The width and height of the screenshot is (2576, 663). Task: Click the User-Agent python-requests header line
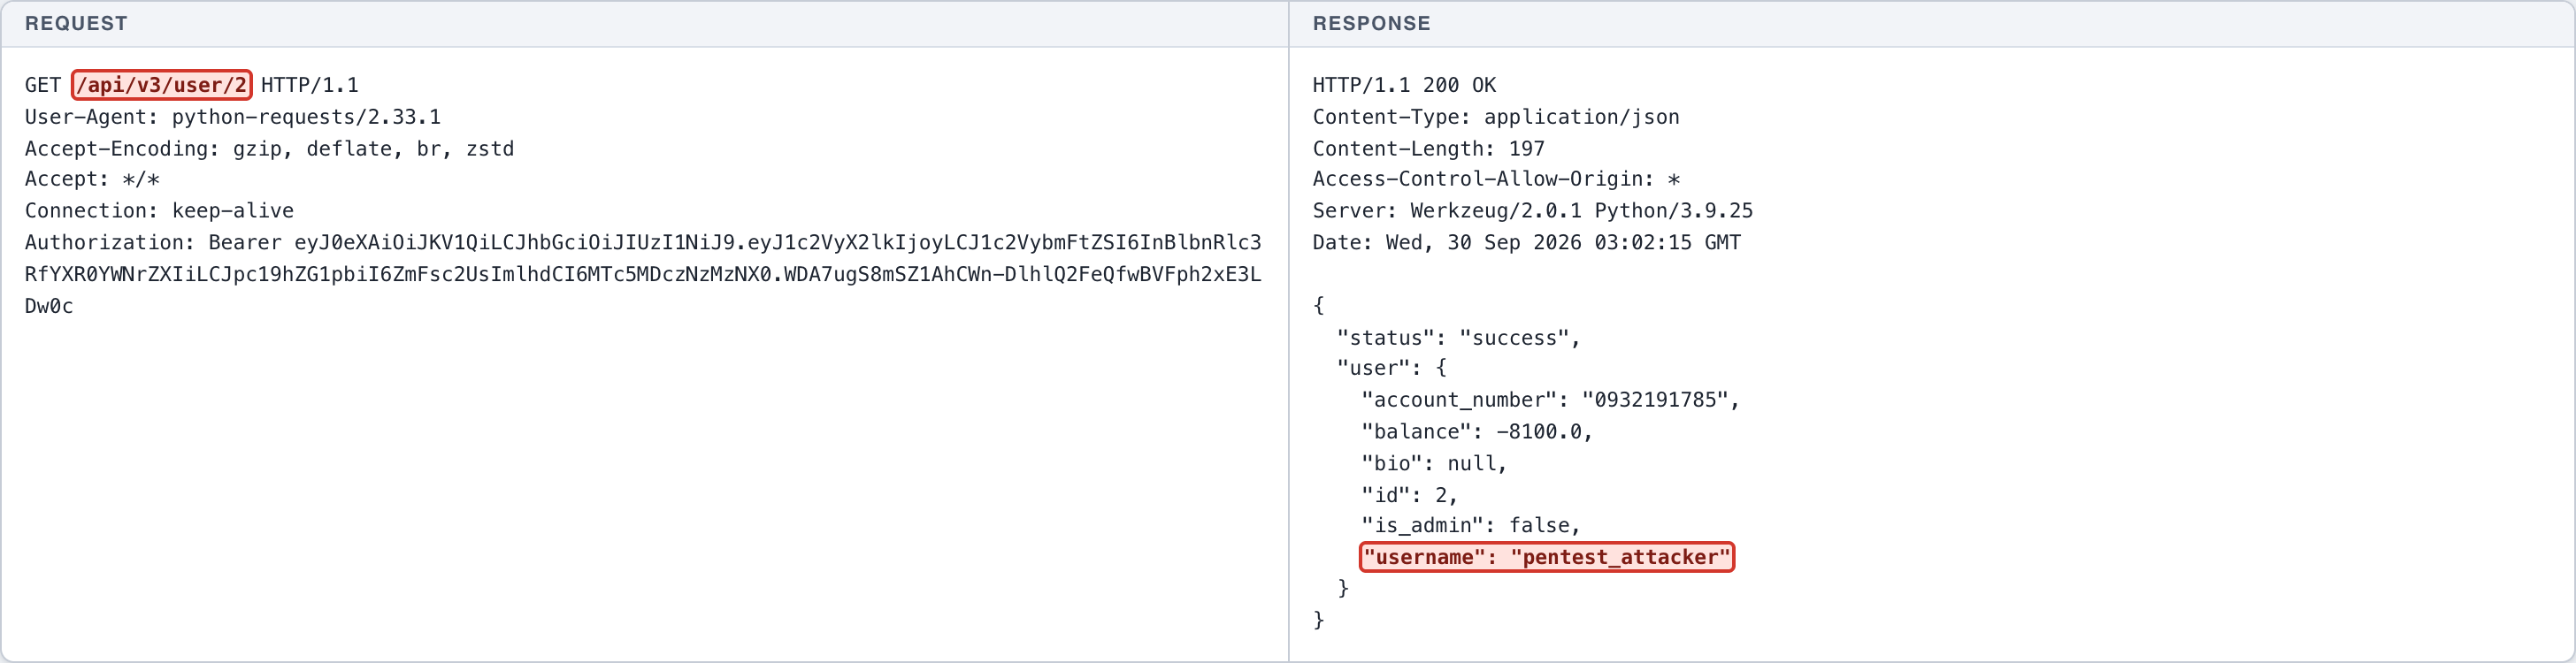[x=233, y=117]
